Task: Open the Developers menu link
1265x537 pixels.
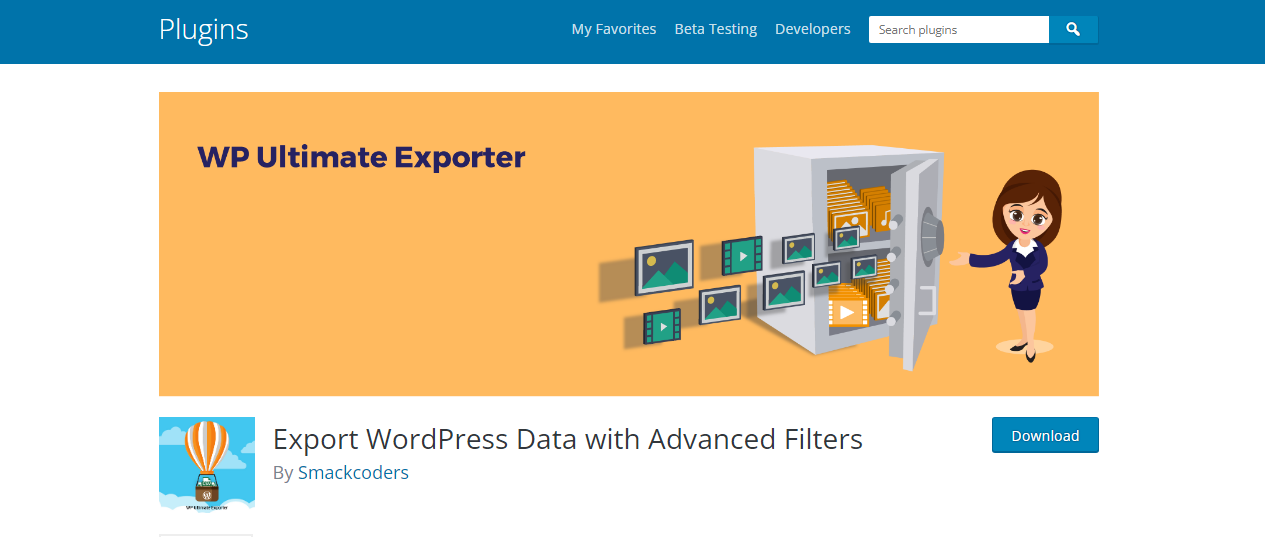Action: [x=813, y=29]
